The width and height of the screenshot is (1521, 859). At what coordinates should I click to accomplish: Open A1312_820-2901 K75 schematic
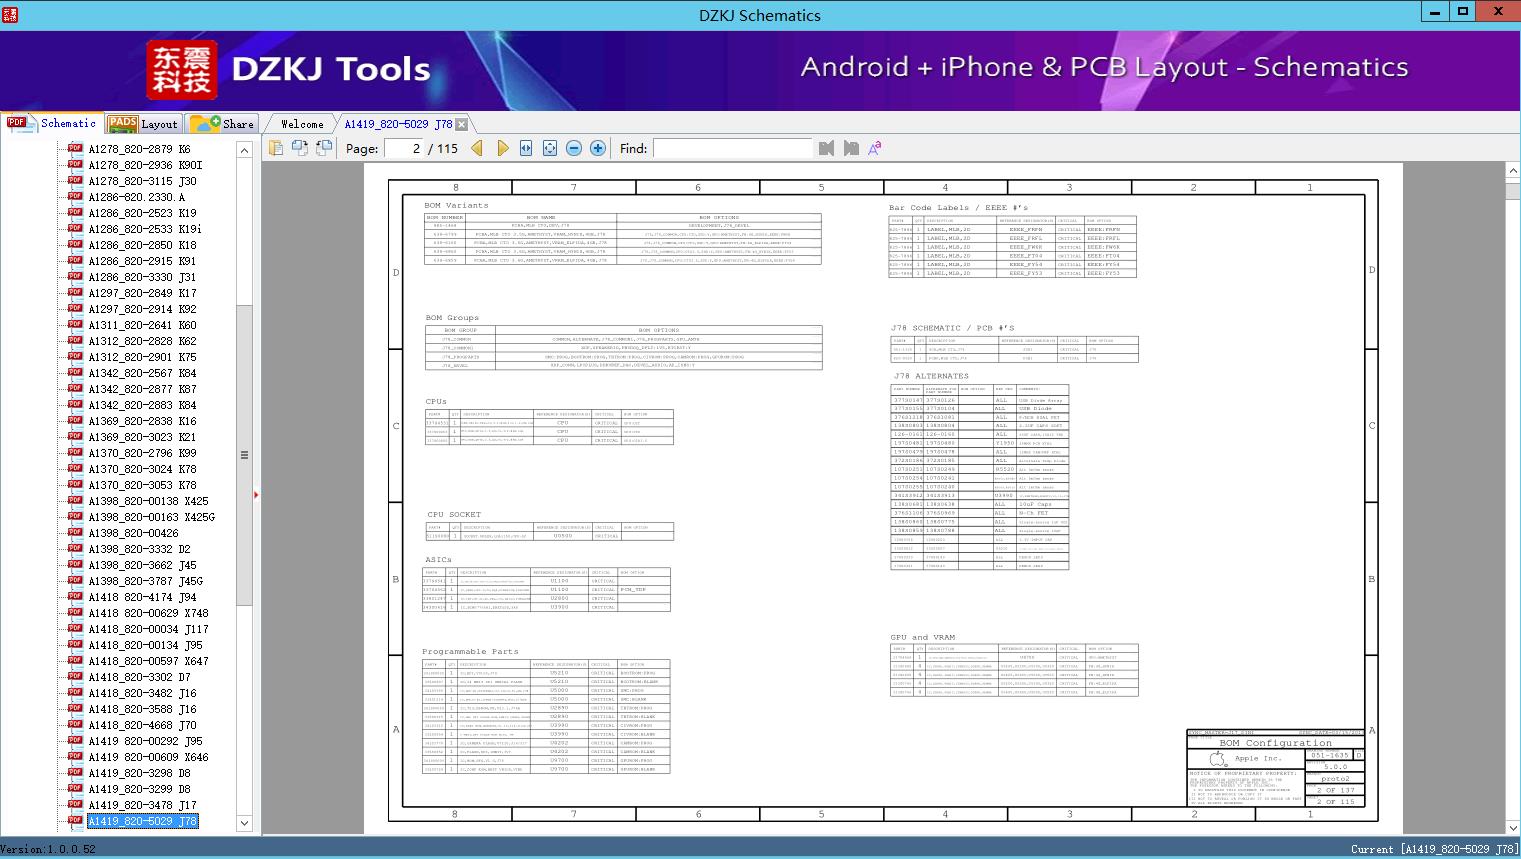coord(142,357)
